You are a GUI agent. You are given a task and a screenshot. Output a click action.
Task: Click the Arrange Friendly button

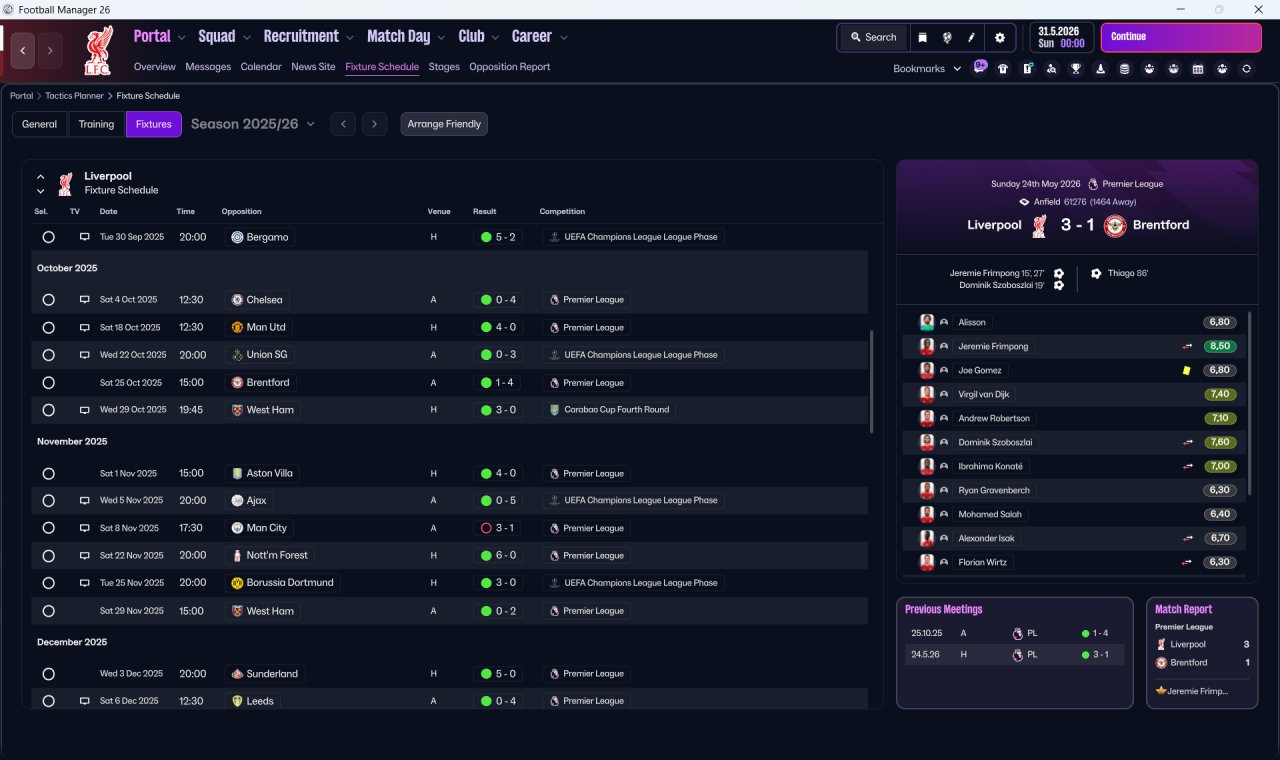click(x=444, y=124)
